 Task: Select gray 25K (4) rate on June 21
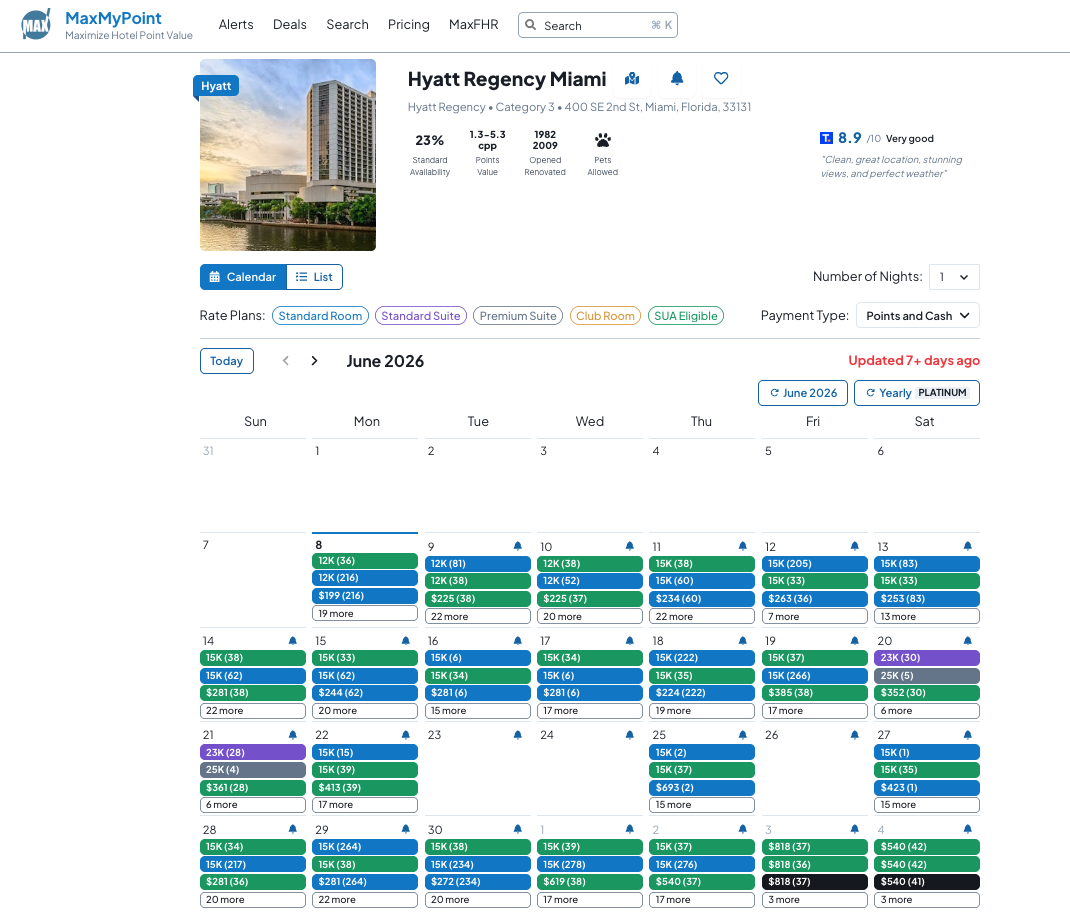(252, 770)
